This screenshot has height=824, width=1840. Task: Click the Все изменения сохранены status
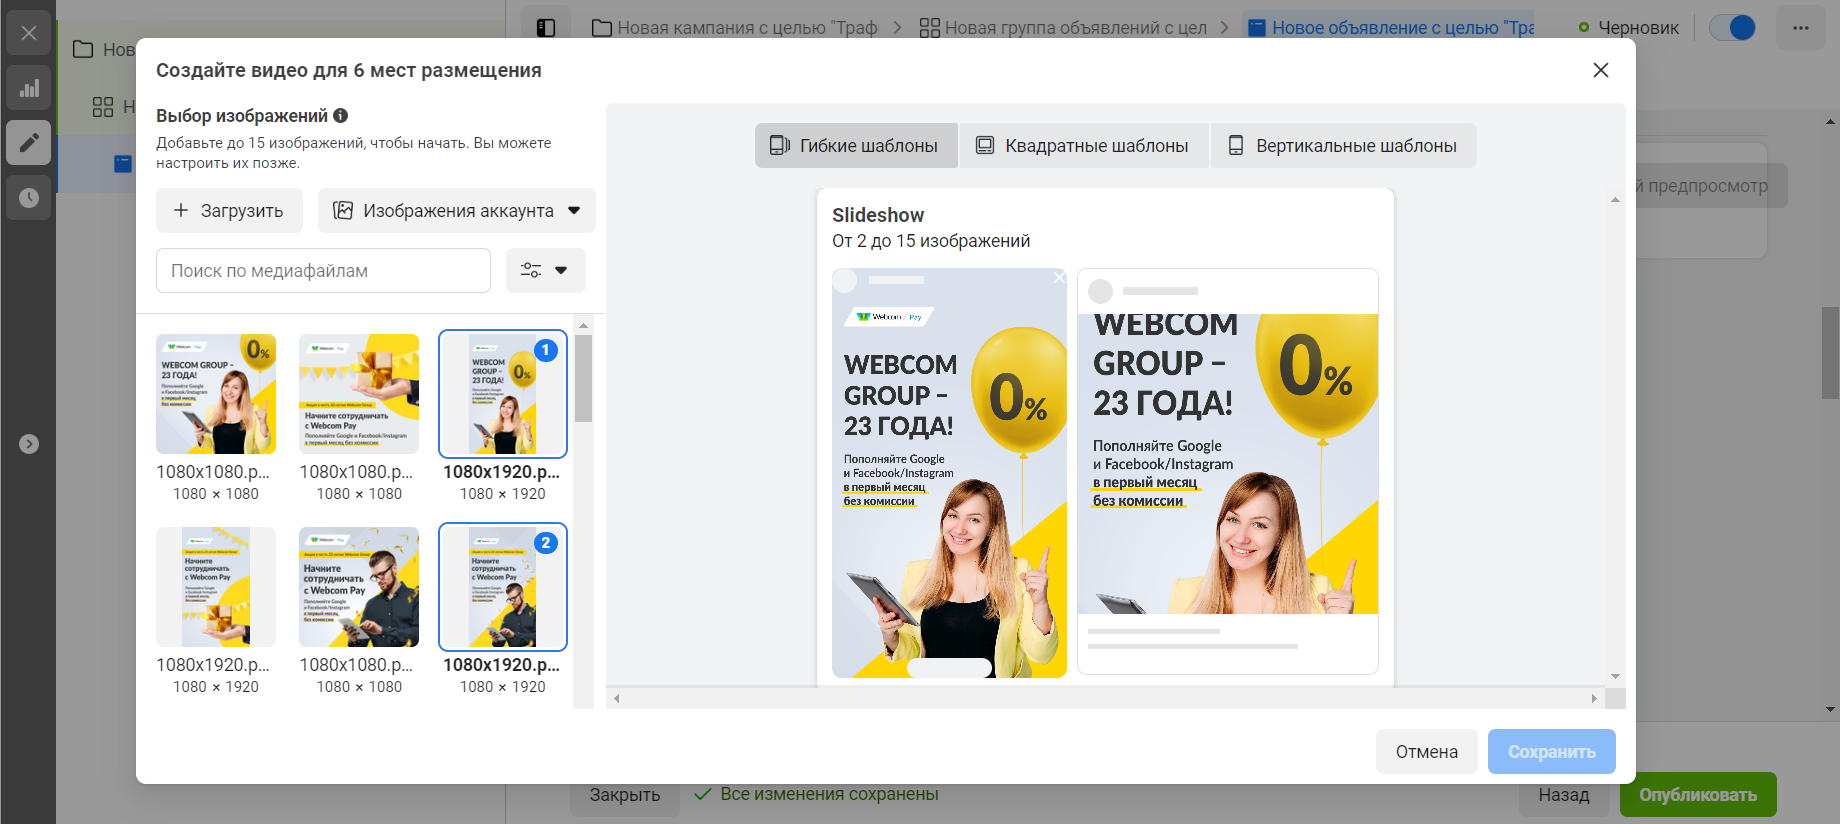816,794
